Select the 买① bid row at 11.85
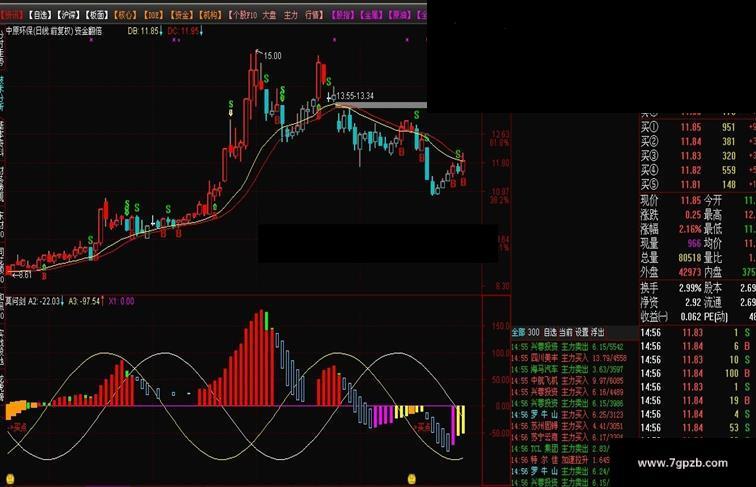 click(x=698, y=127)
